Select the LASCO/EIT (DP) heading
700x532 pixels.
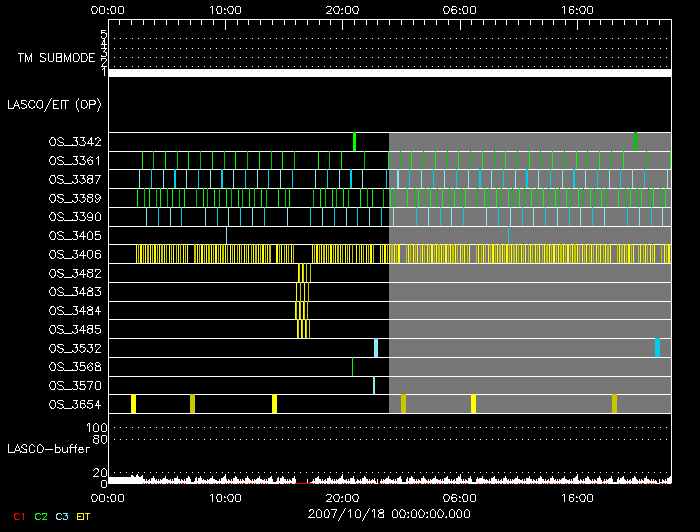[53, 104]
